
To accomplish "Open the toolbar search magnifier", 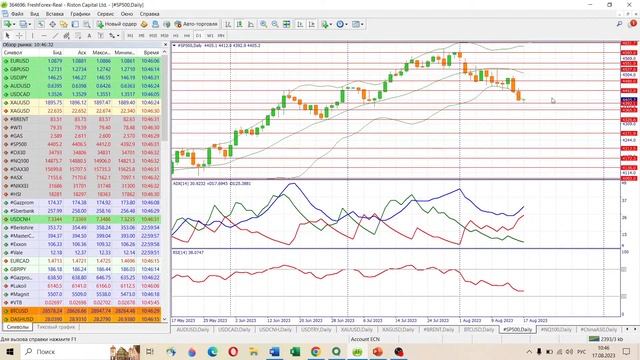I will 619,24.
